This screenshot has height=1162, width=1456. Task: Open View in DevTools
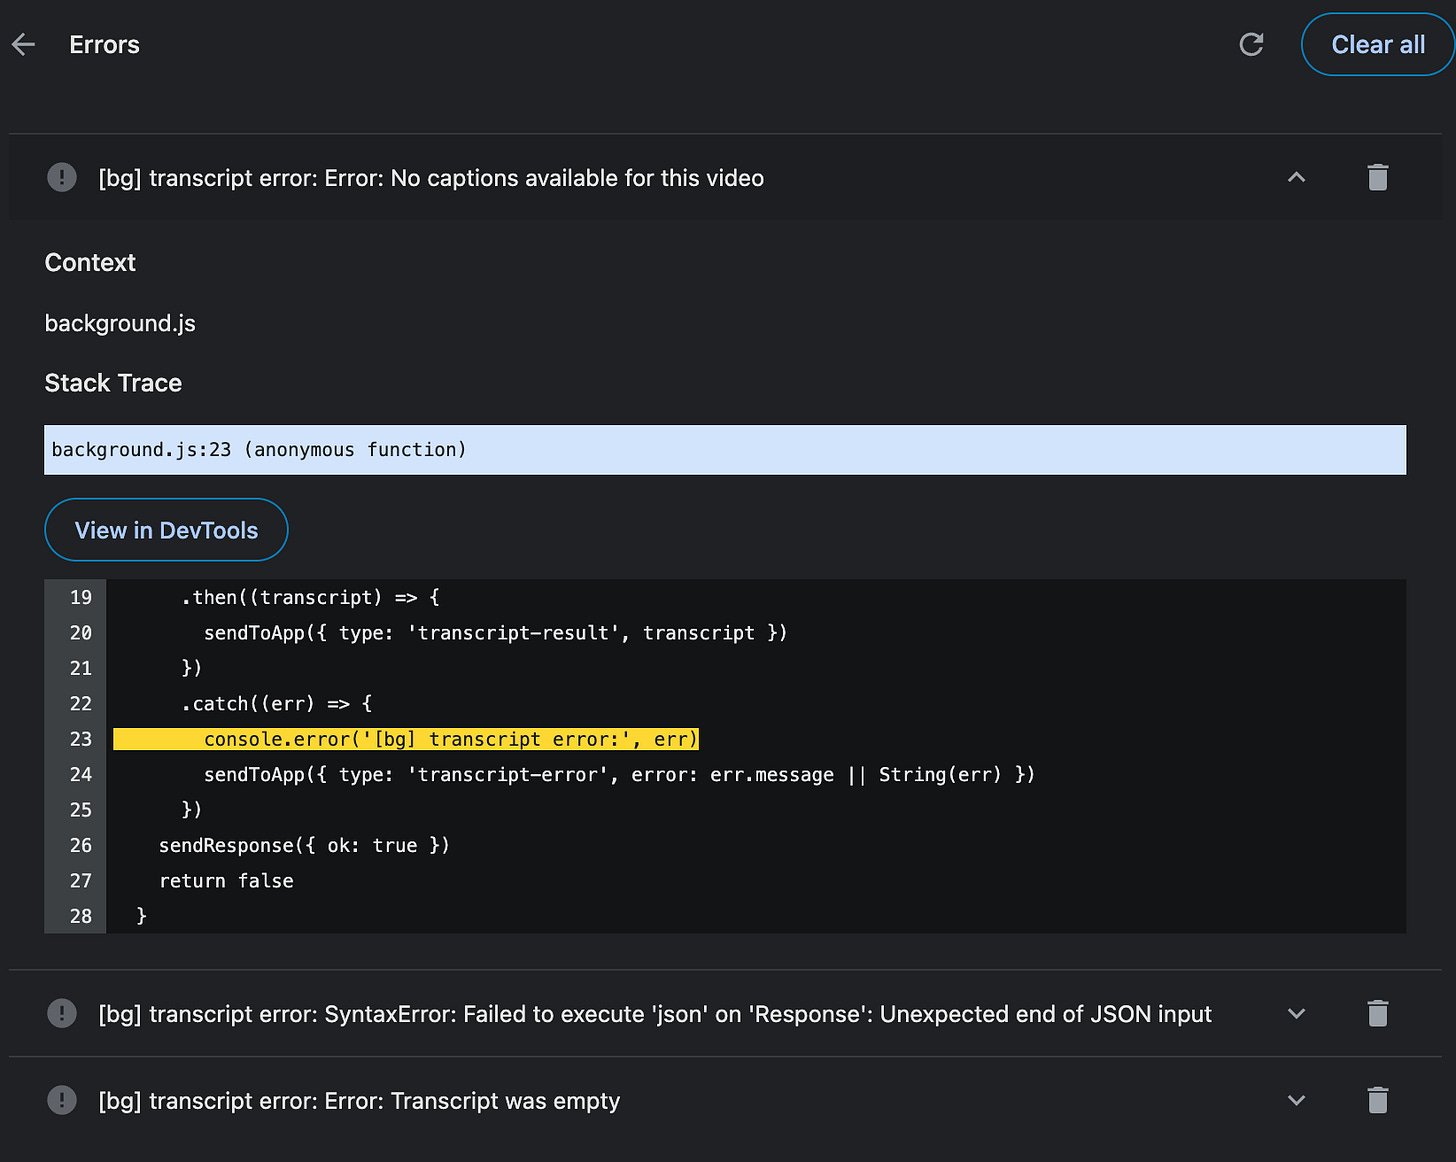pos(166,530)
